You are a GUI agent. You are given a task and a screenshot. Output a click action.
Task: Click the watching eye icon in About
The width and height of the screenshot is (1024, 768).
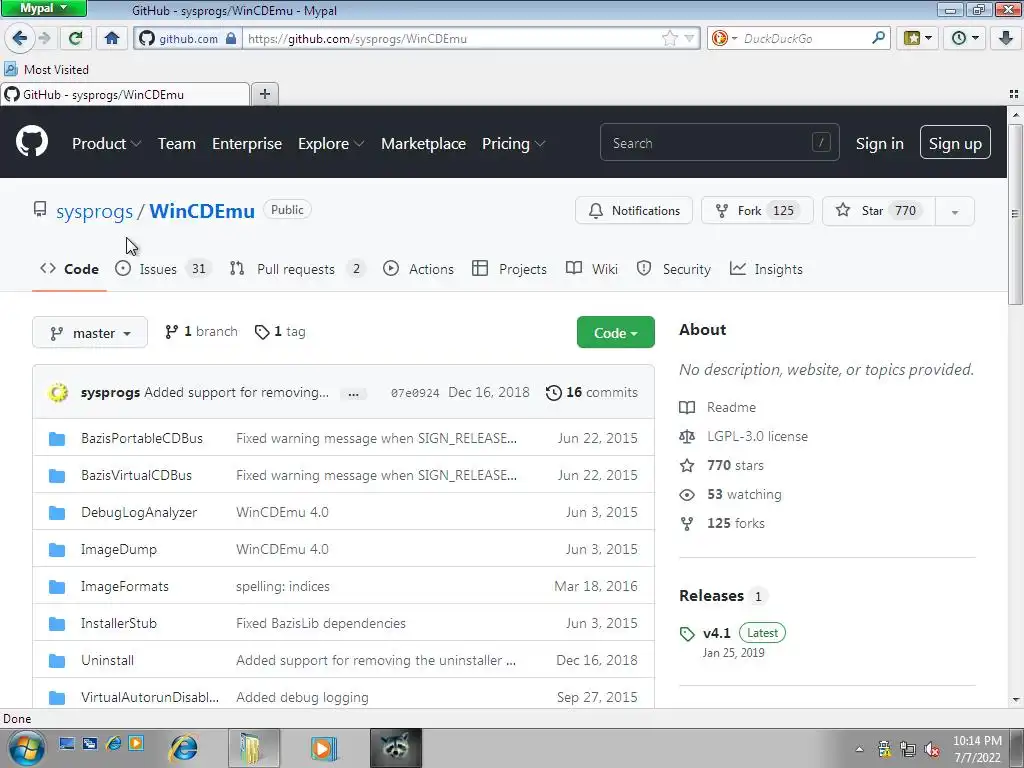[x=687, y=495]
